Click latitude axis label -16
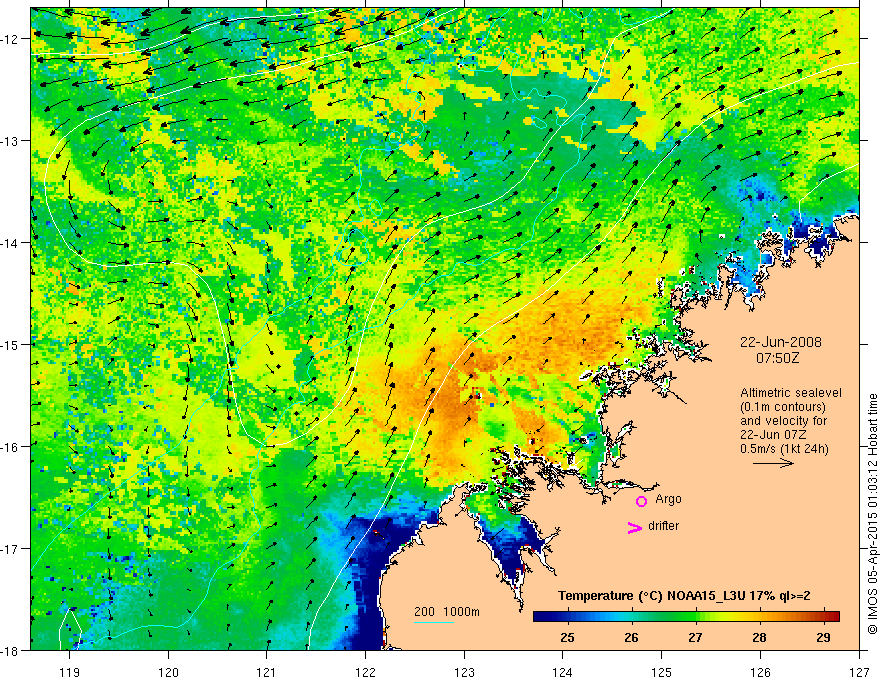This screenshot has height=680, width=880. coord(11,447)
